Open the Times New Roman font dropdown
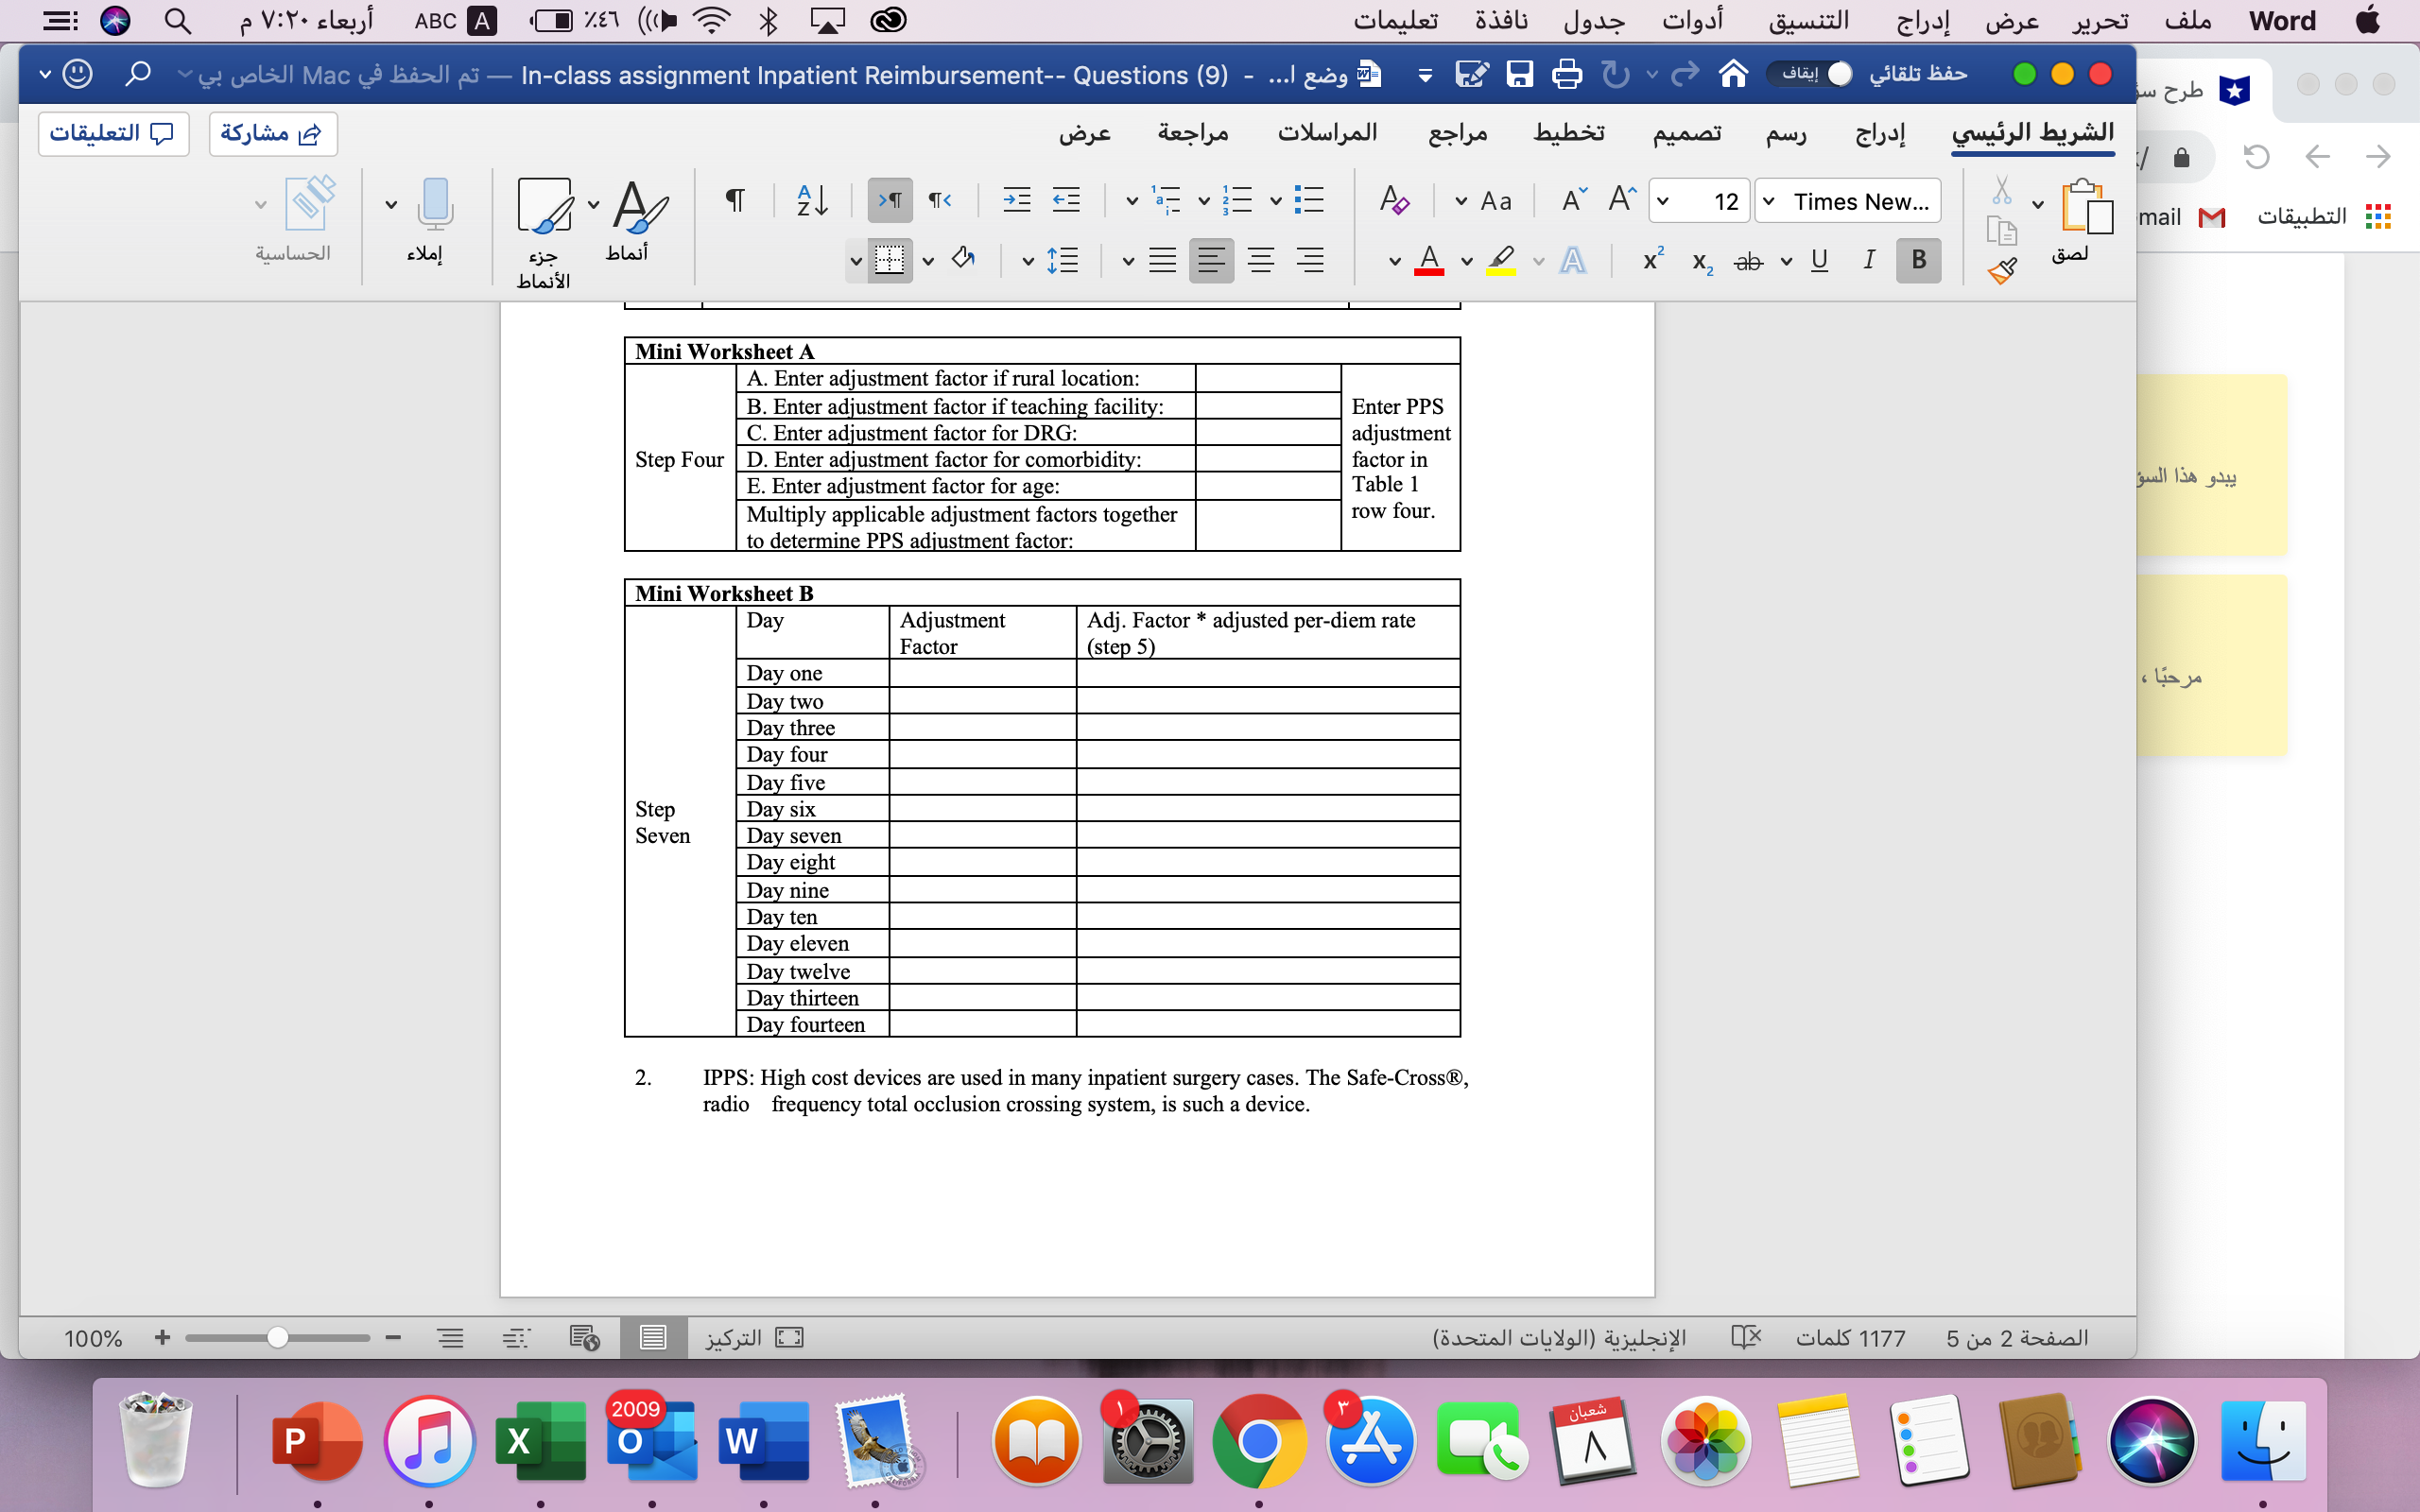Screen dimensions: 2420x1512 pos(1847,201)
